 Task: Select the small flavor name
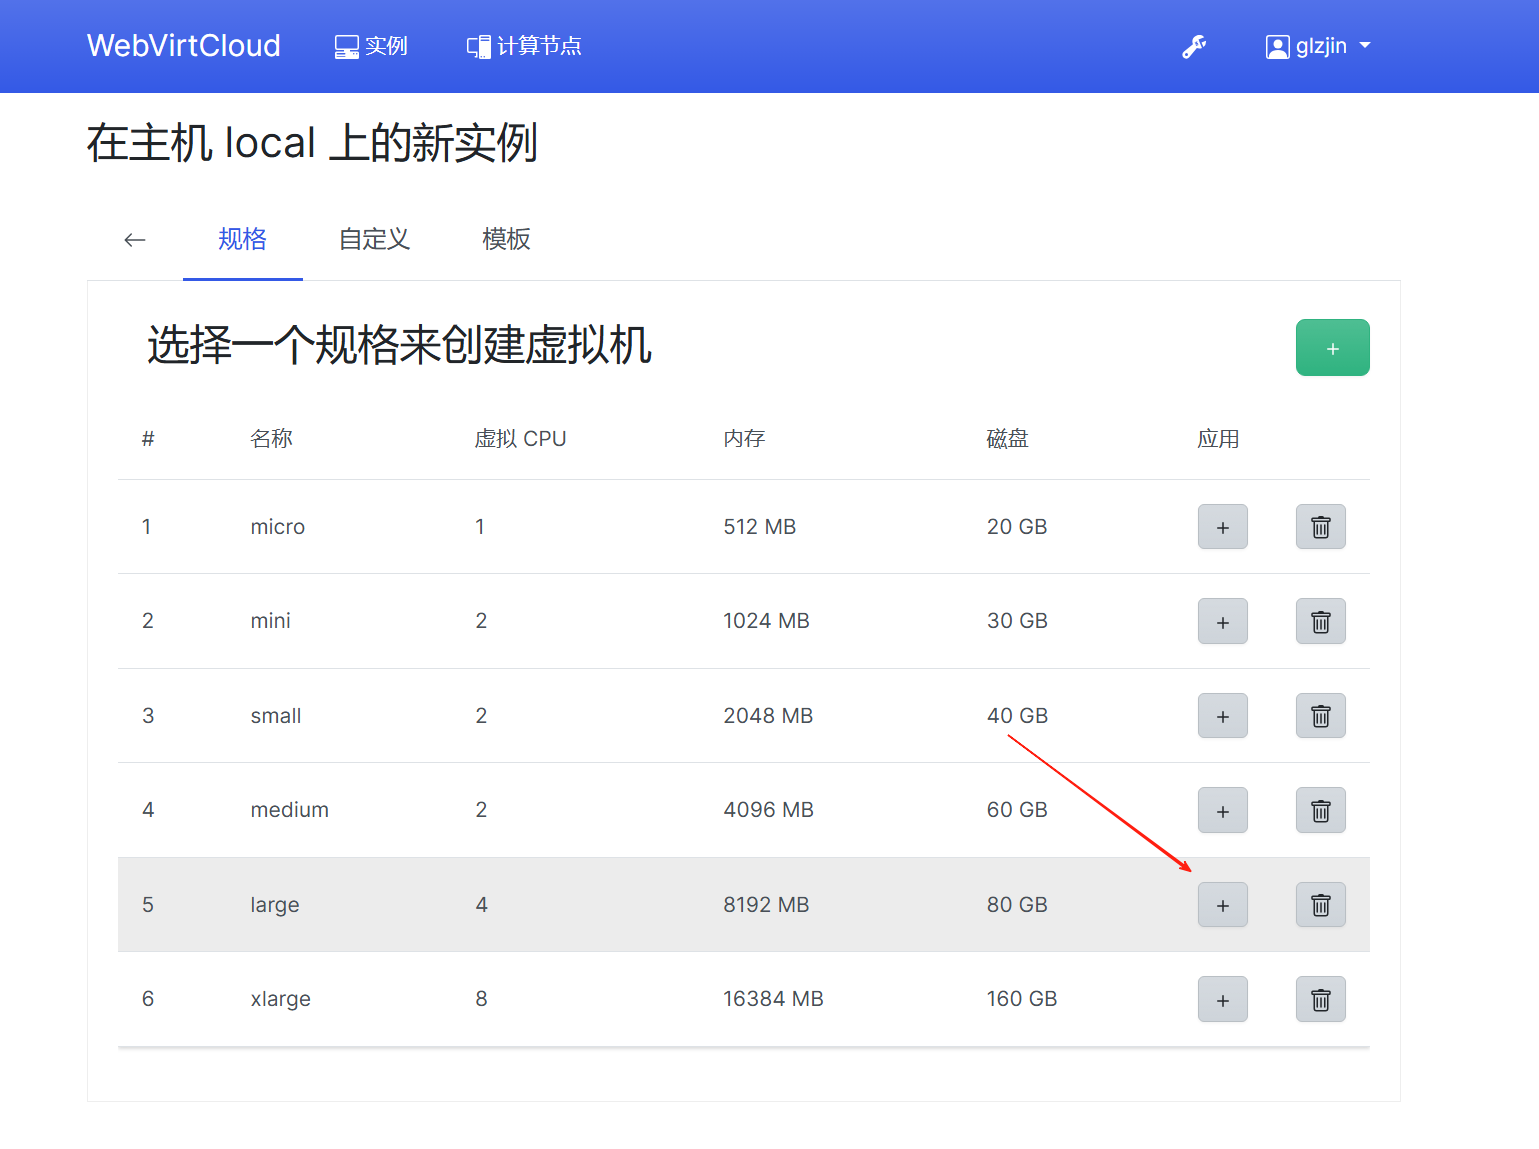[276, 716]
